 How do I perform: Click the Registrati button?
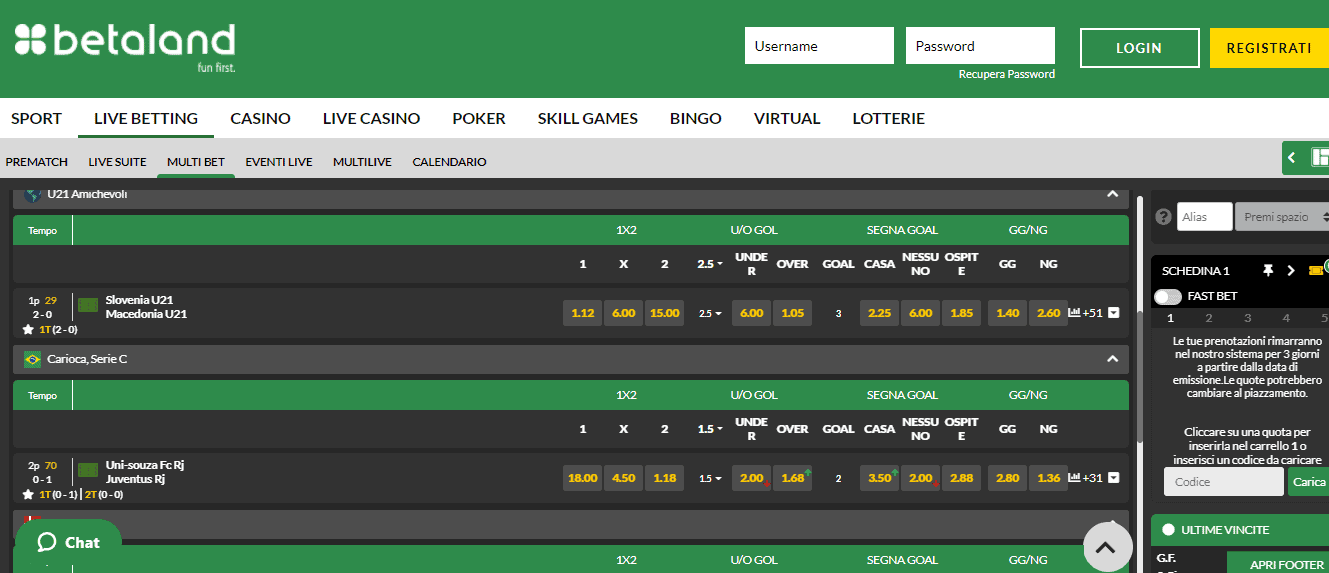pos(1269,48)
